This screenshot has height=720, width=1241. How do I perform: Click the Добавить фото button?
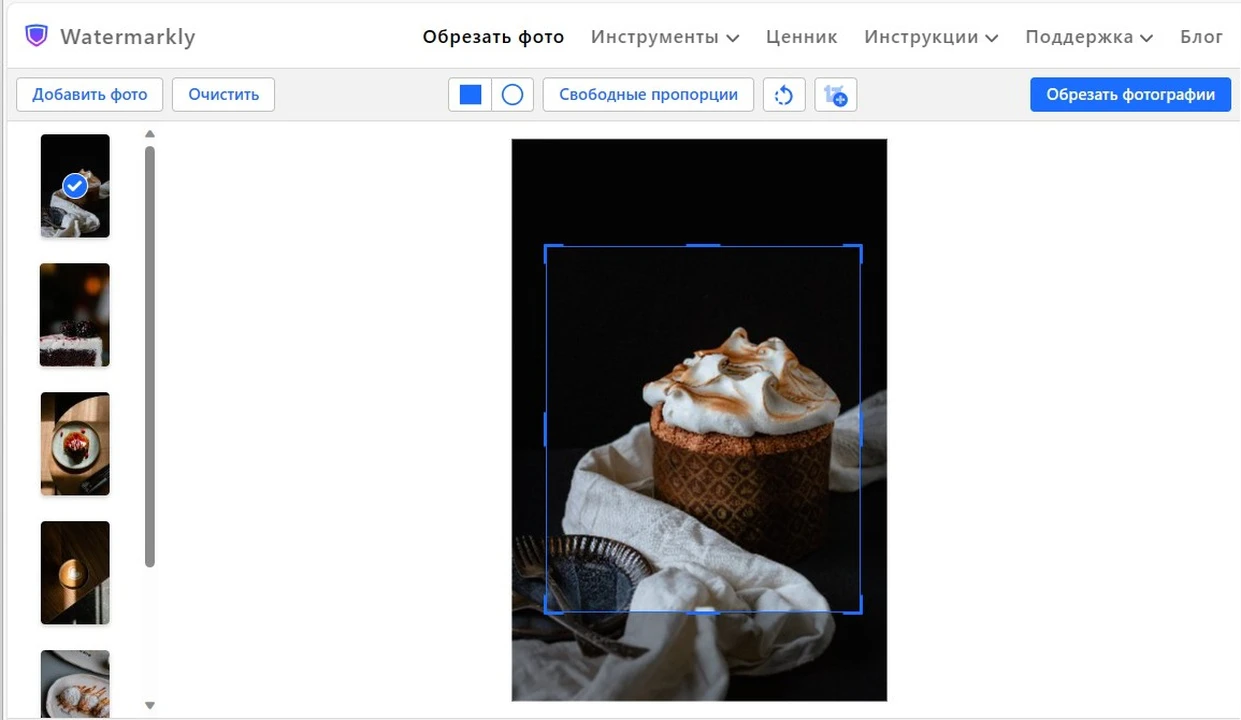pos(90,95)
